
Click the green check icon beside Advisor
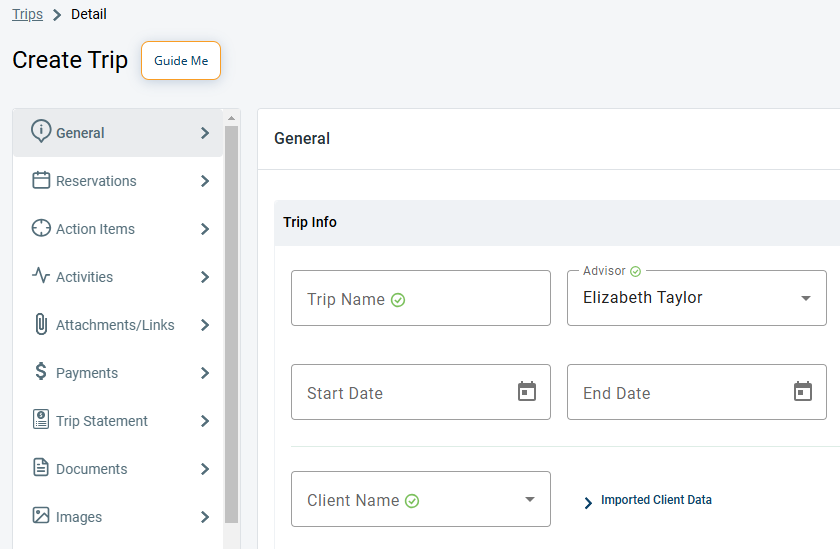click(x=635, y=272)
